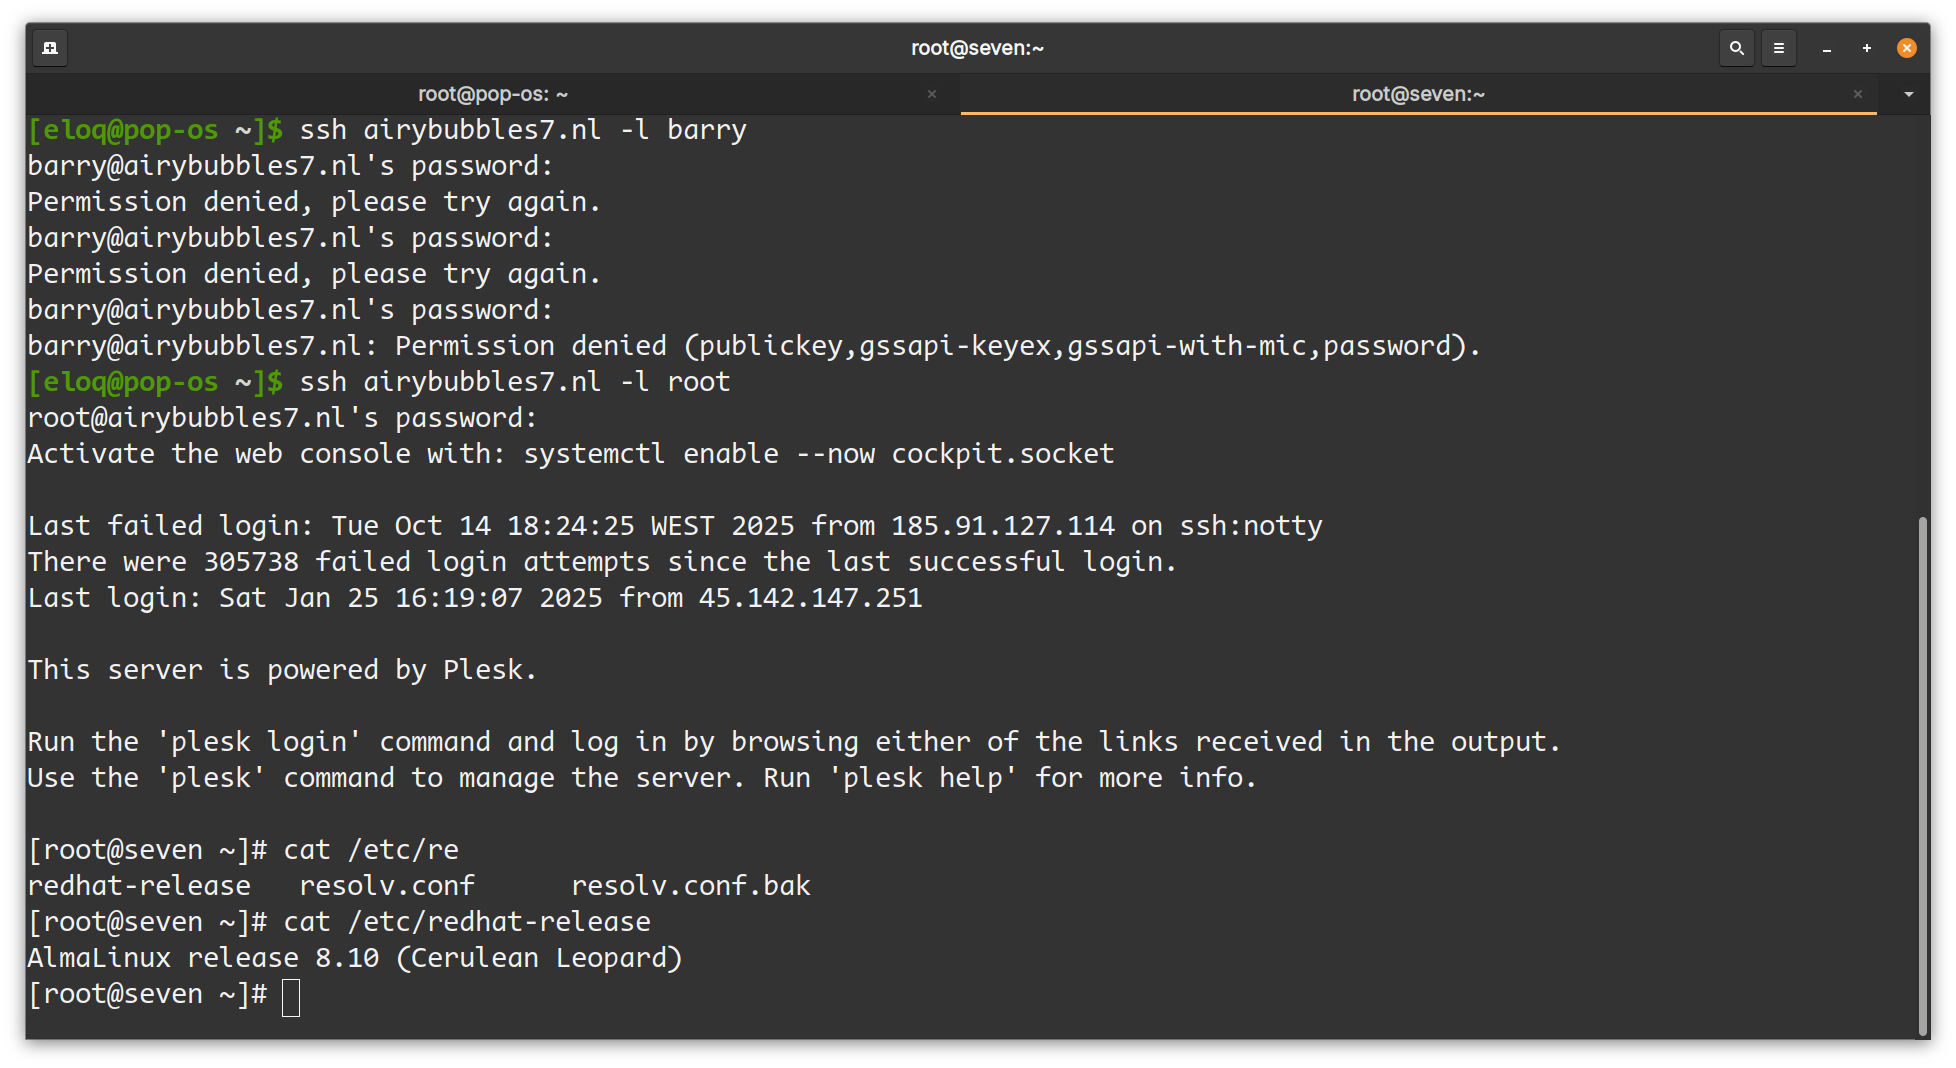Close the terminal with the orange button
The height and width of the screenshot is (1068, 1956).
(x=1907, y=48)
